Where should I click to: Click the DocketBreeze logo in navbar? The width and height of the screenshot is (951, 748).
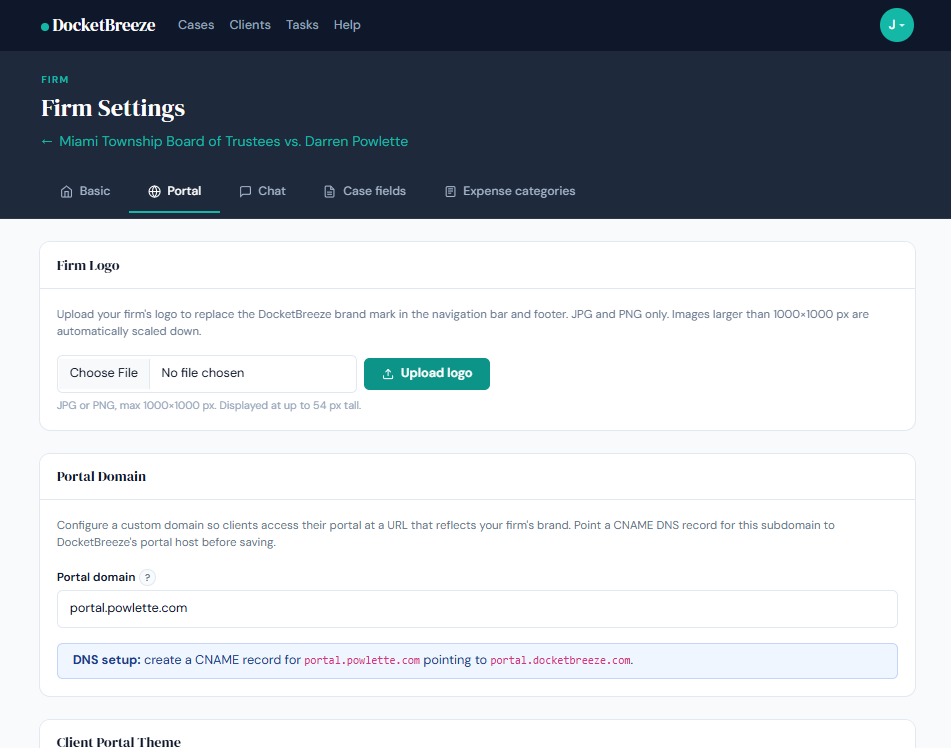pos(98,25)
